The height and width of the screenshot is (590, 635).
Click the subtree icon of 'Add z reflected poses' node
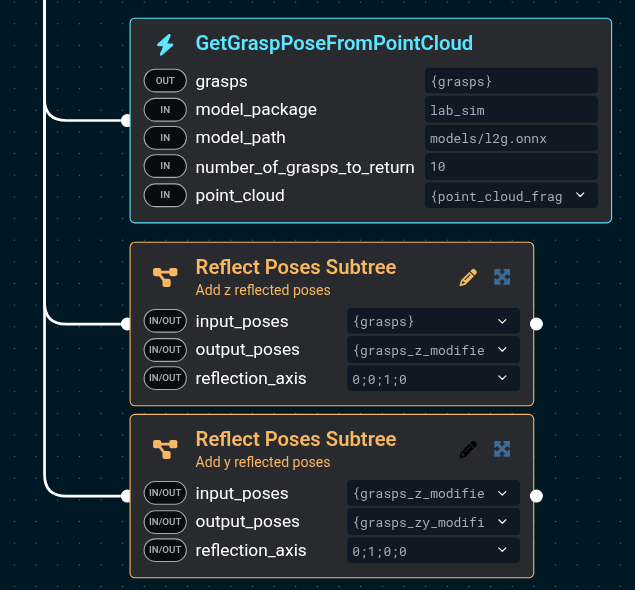[x=165, y=277]
